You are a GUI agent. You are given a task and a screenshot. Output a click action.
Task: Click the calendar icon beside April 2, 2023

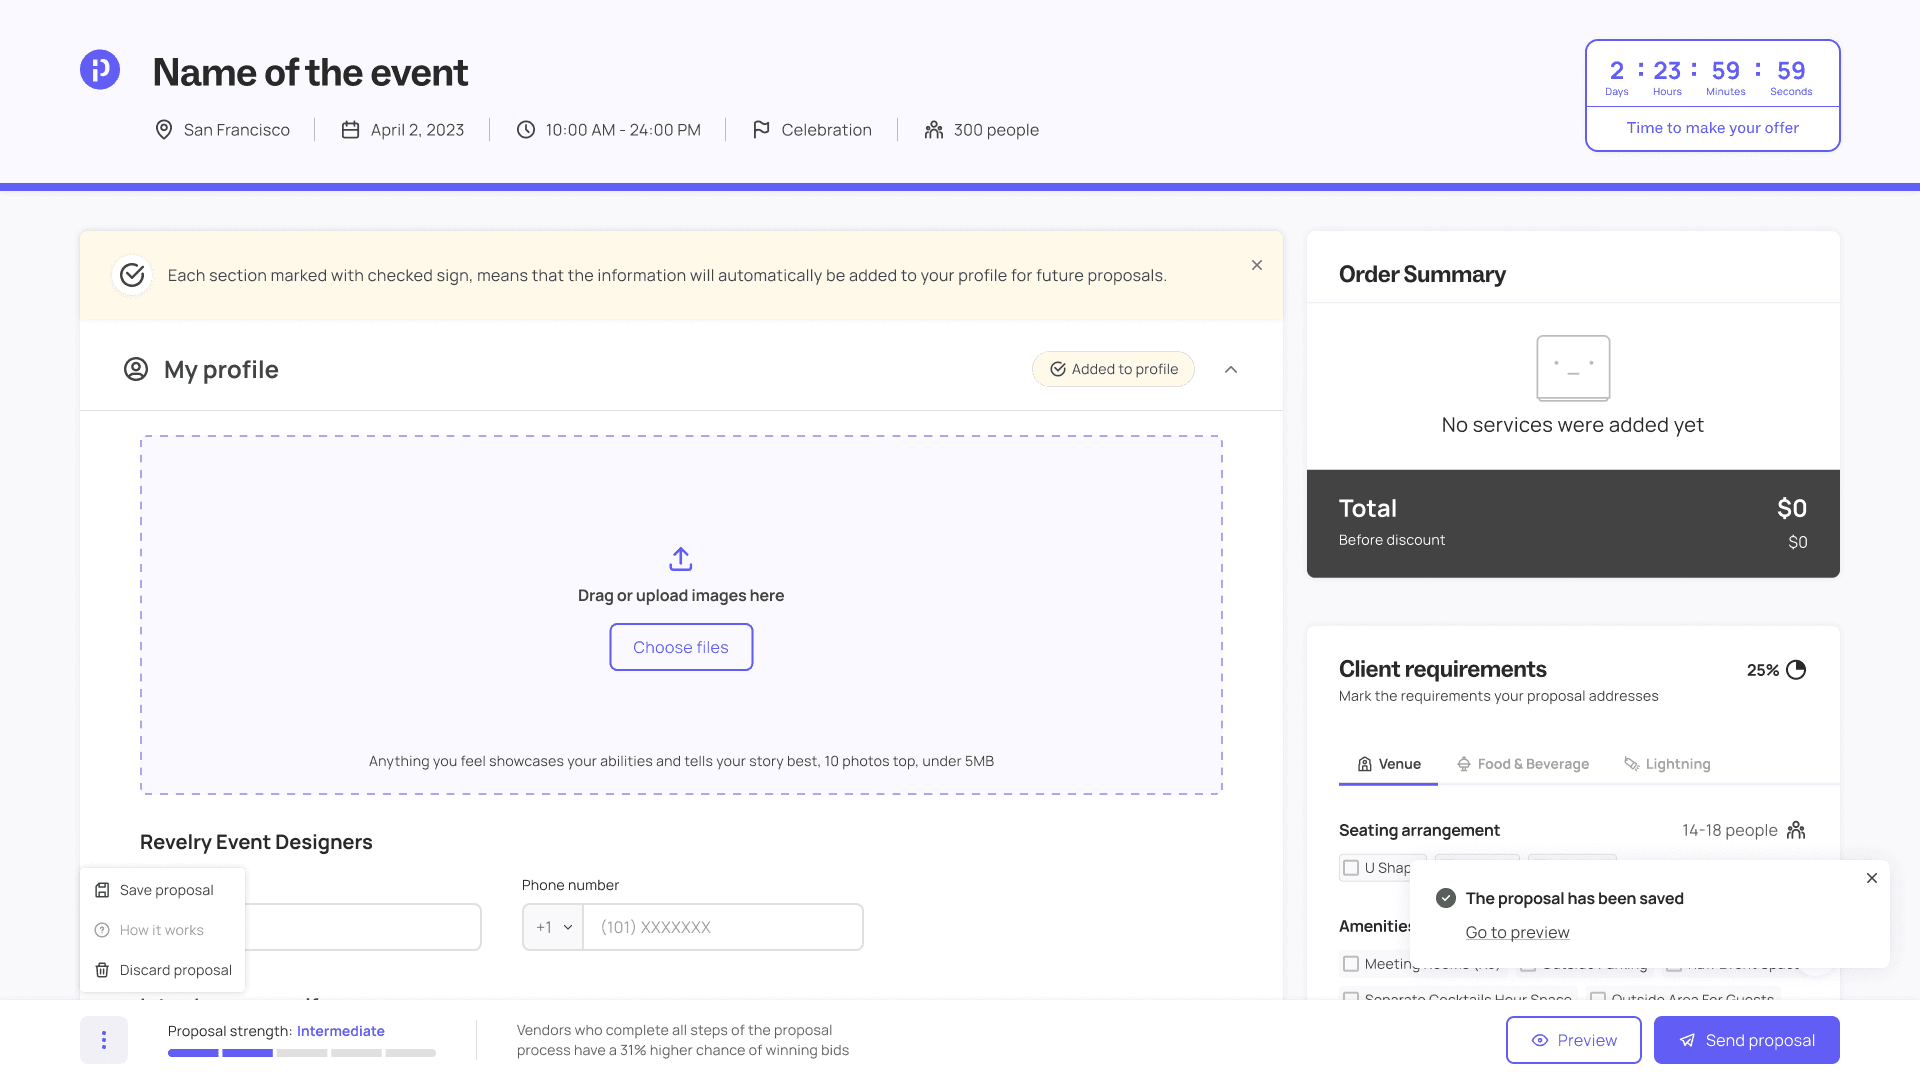coord(350,130)
